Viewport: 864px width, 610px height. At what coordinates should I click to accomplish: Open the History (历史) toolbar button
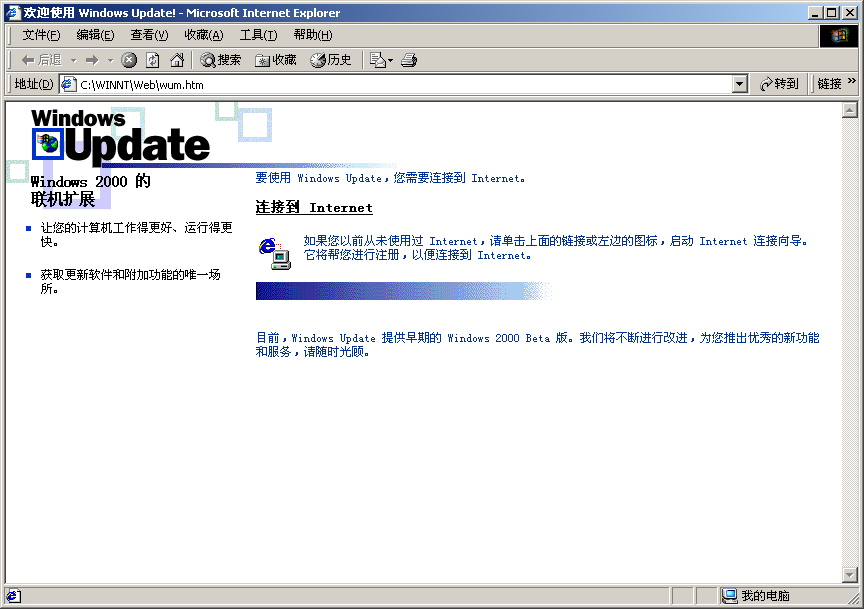point(331,60)
